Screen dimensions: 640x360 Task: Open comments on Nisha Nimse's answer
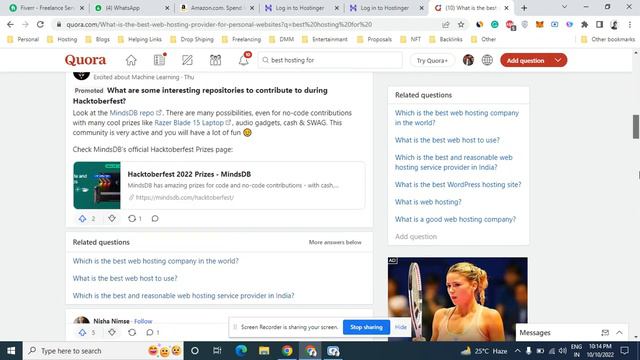point(150,333)
